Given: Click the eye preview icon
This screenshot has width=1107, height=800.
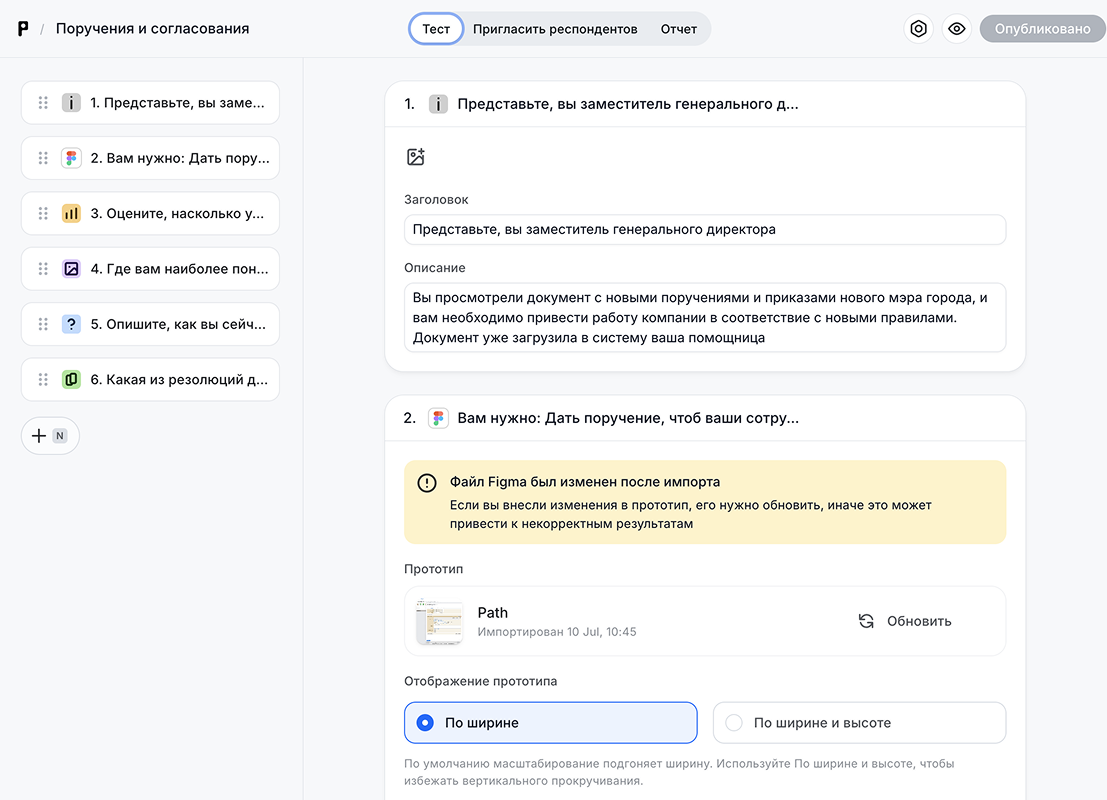Looking at the screenshot, I should tap(957, 29).
